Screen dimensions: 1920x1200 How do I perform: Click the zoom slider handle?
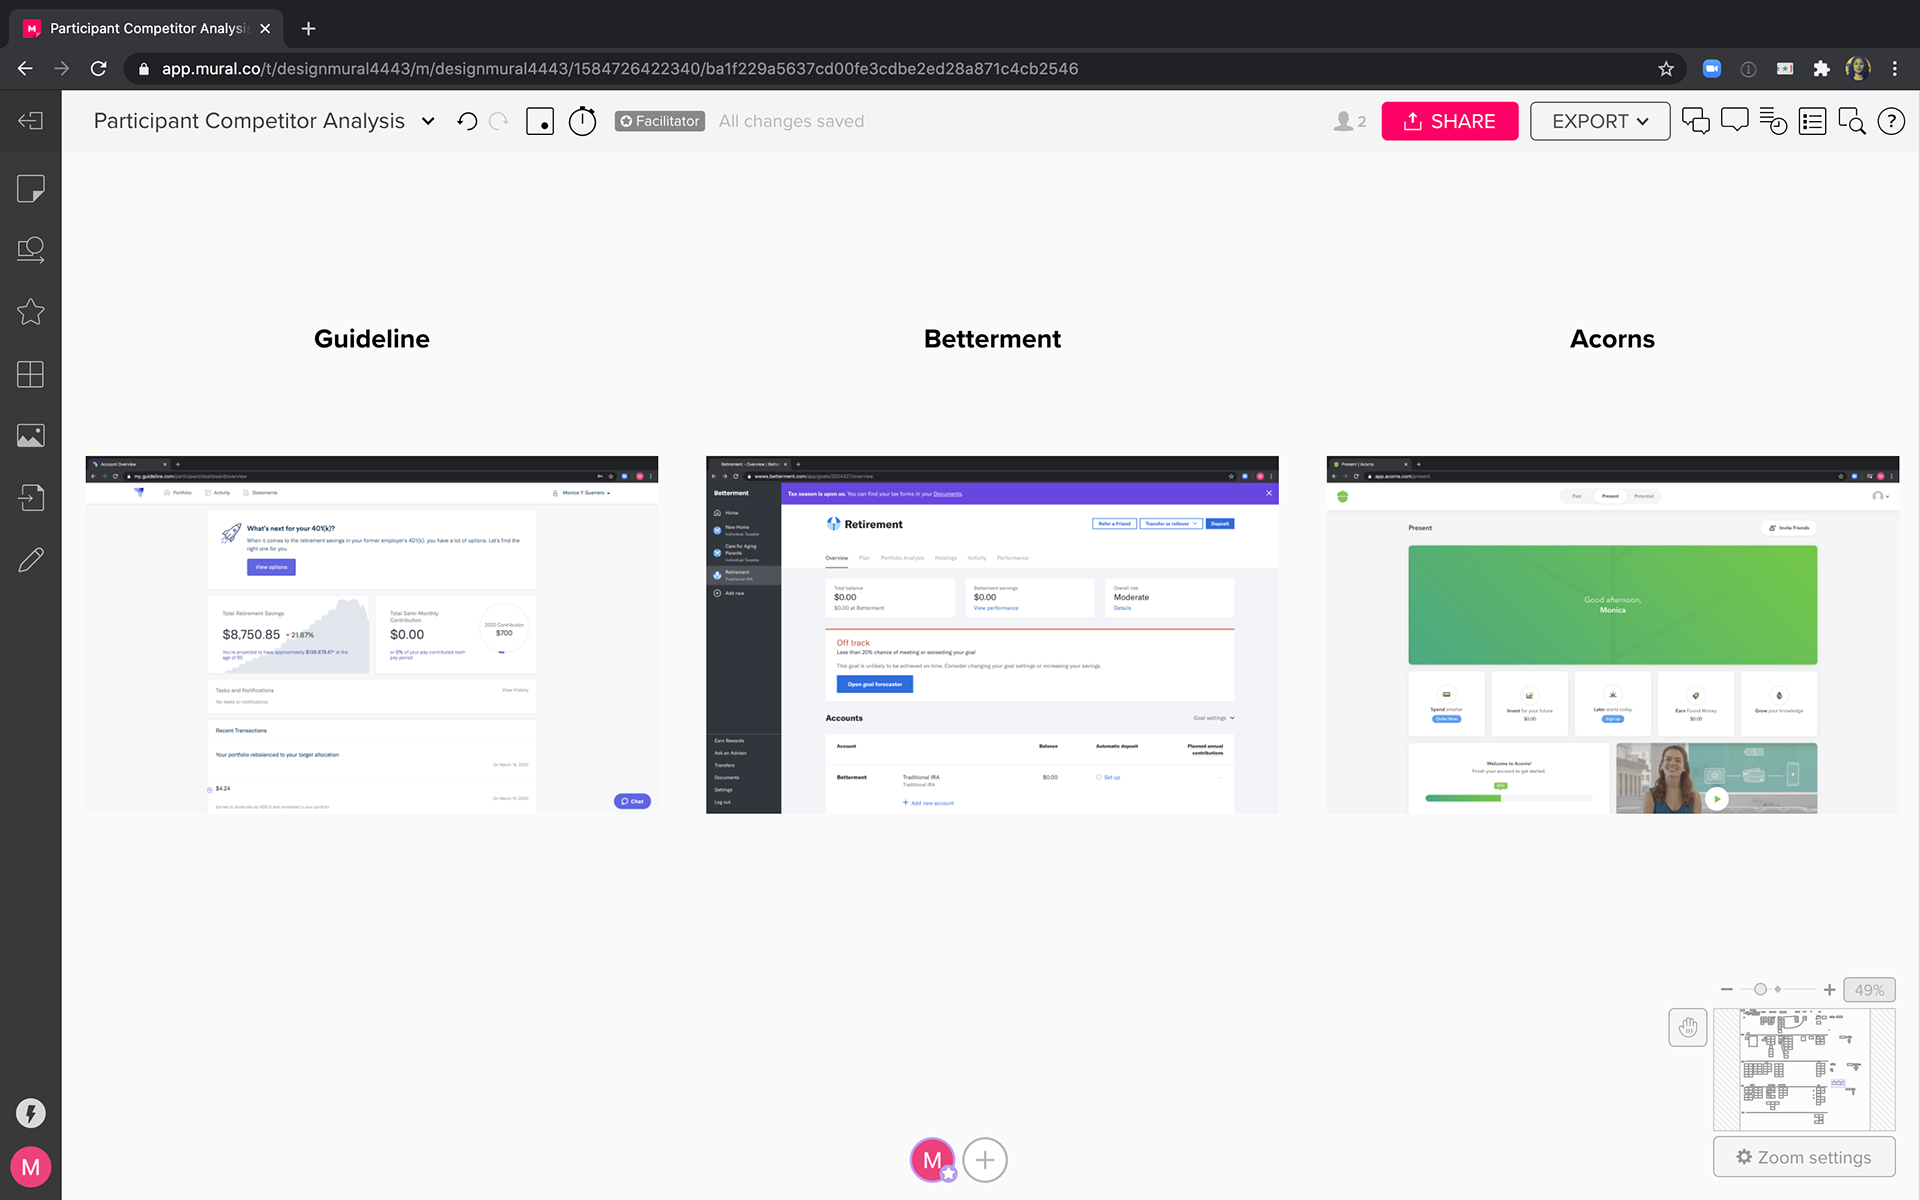(x=1760, y=989)
